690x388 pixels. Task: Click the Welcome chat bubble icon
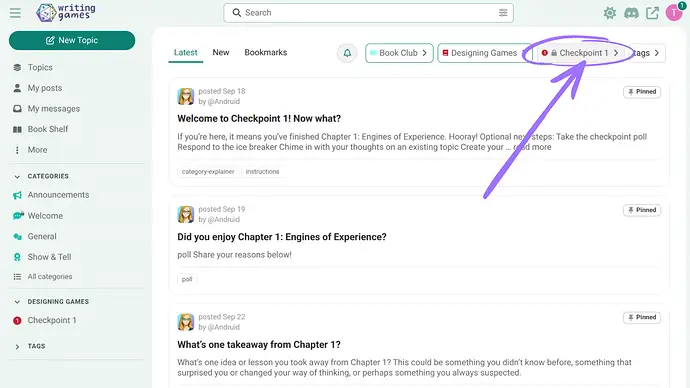point(18,216)
